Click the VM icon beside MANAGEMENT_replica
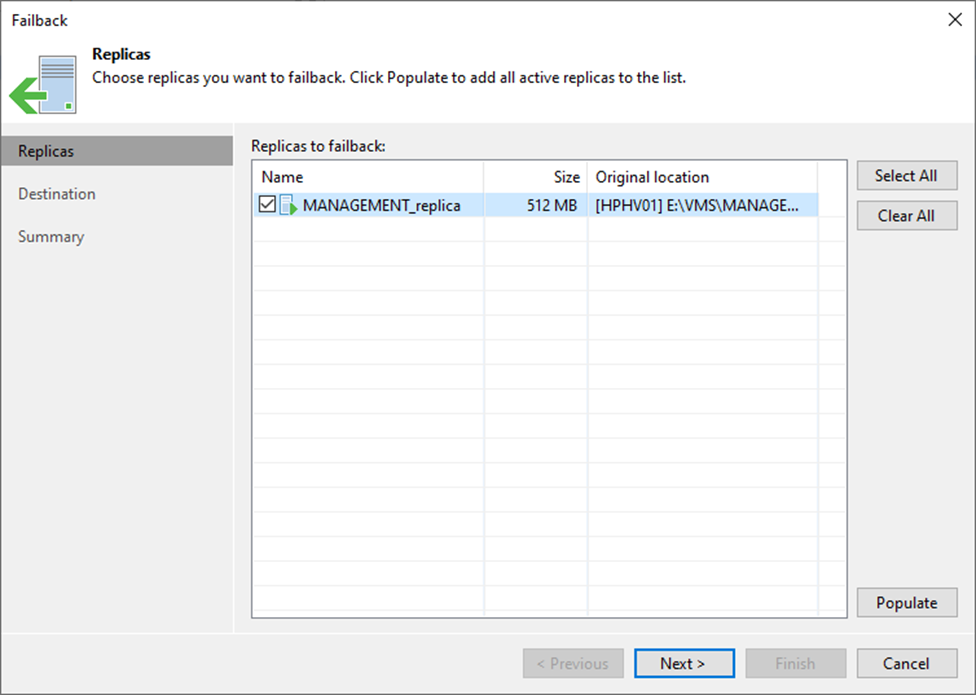This screenshot has height=695, width=976. click(288, 205)
